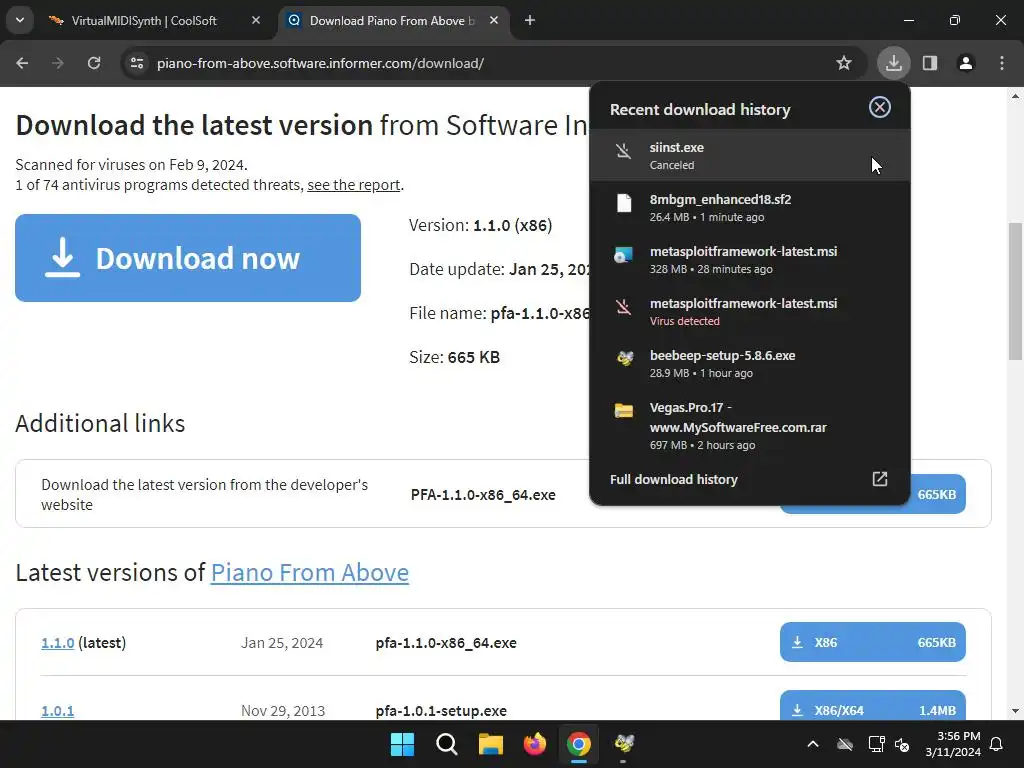
Task: Click the 8mbgm_enhanced18.sf2 file icon
Action: pyautogui.click(x=624, y=203)
